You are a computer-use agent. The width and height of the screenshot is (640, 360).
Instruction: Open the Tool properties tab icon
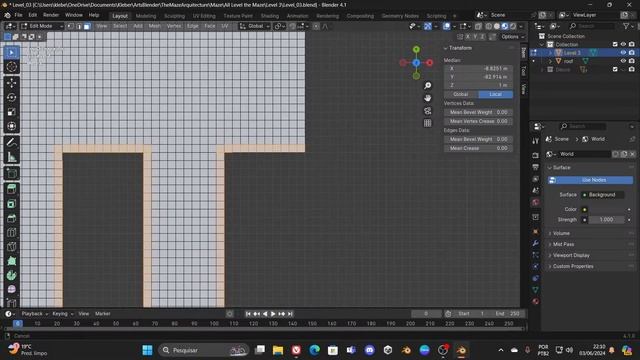point(536,141)
